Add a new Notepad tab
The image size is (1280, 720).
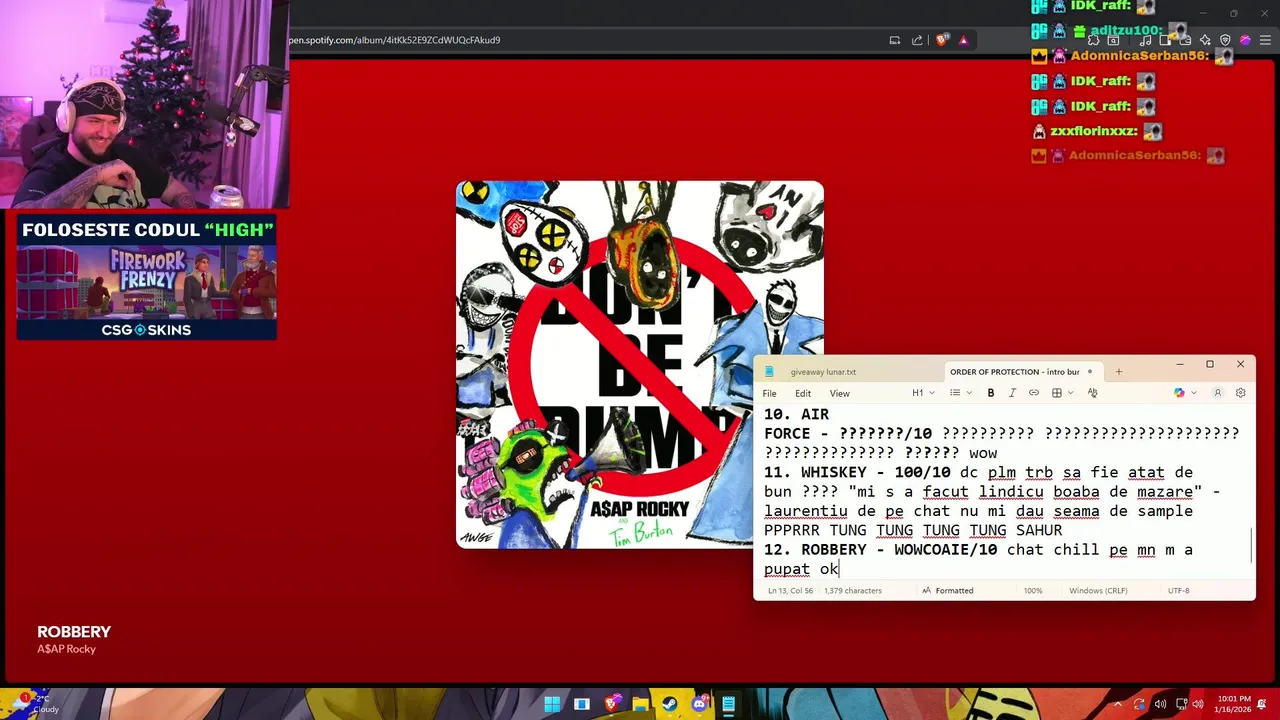[x=1119, y=372]
